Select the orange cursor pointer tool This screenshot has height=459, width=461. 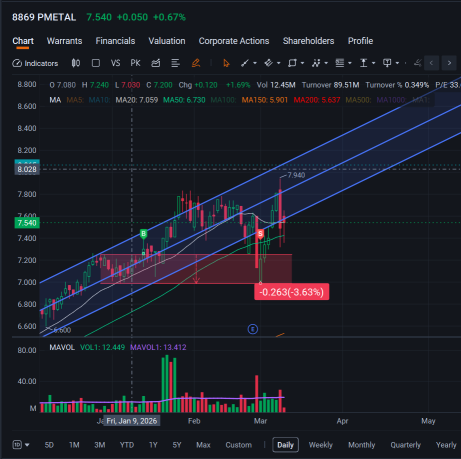(x=226, y=63)
